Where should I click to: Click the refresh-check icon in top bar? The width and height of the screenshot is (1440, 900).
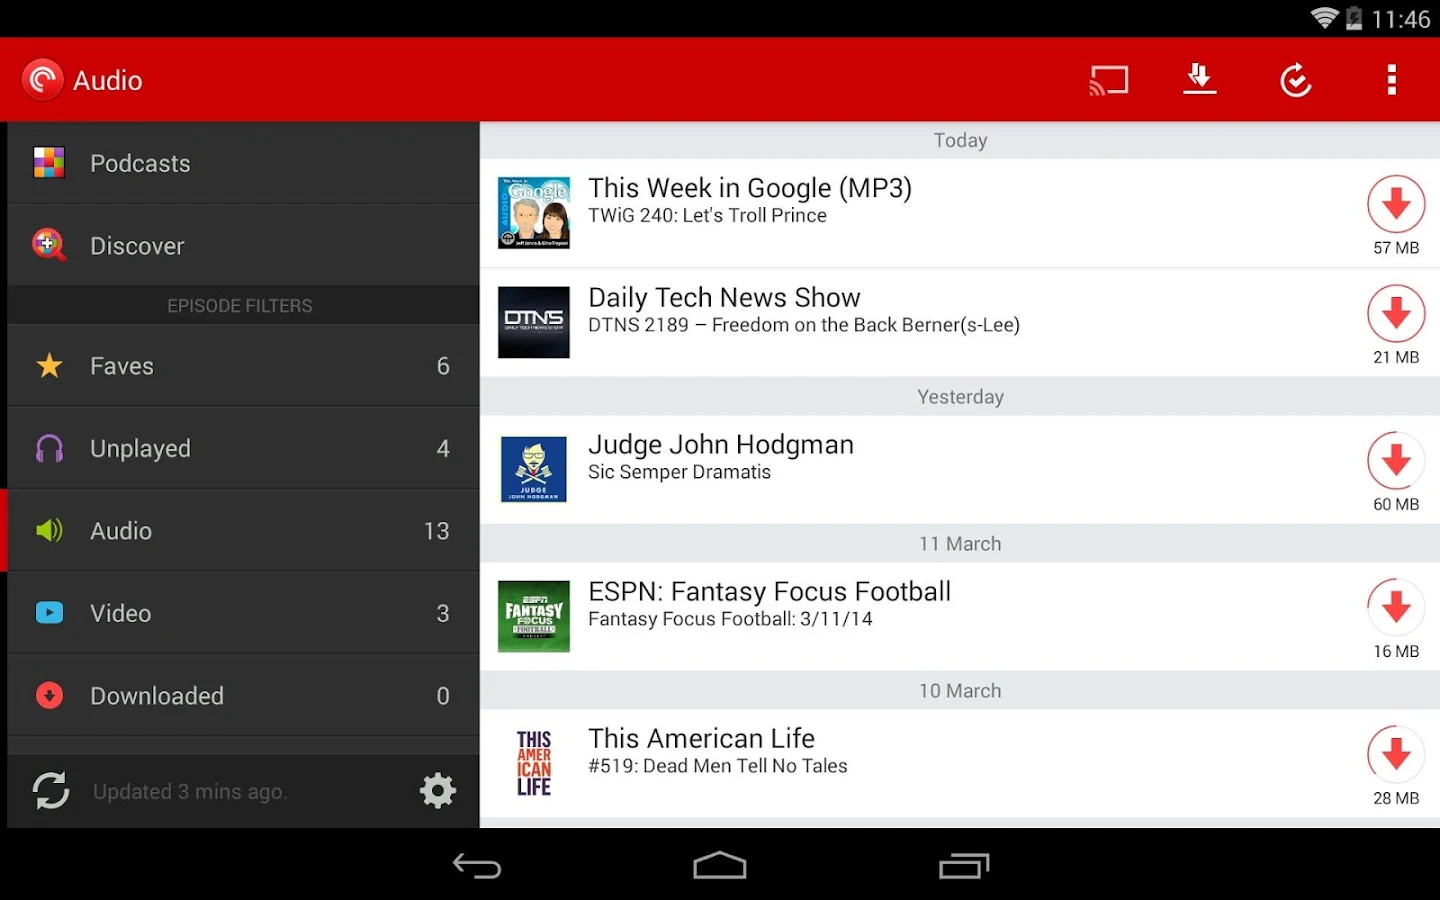(1296, 80)
